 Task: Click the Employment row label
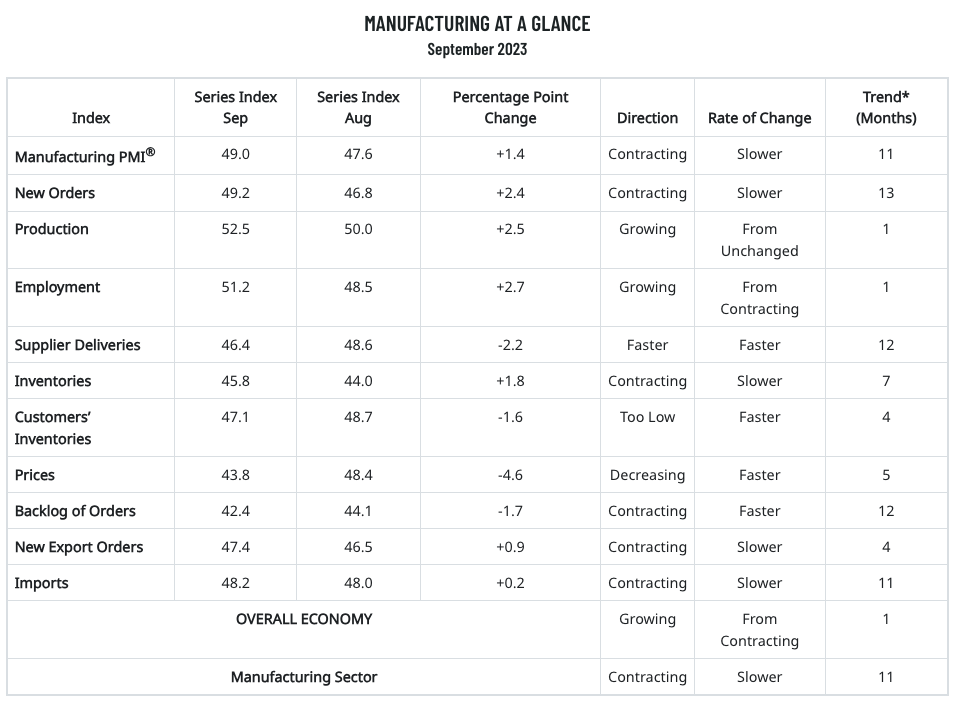(x=58, y=287)
